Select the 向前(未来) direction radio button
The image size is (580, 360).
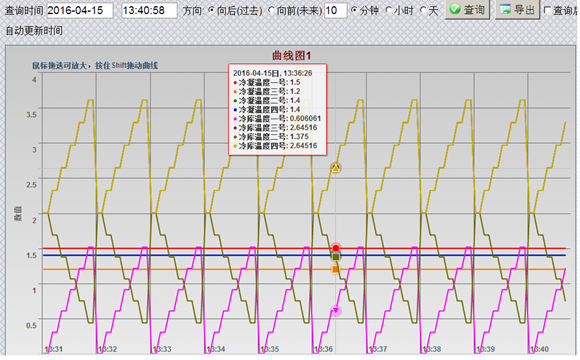(x=271, y=10)
